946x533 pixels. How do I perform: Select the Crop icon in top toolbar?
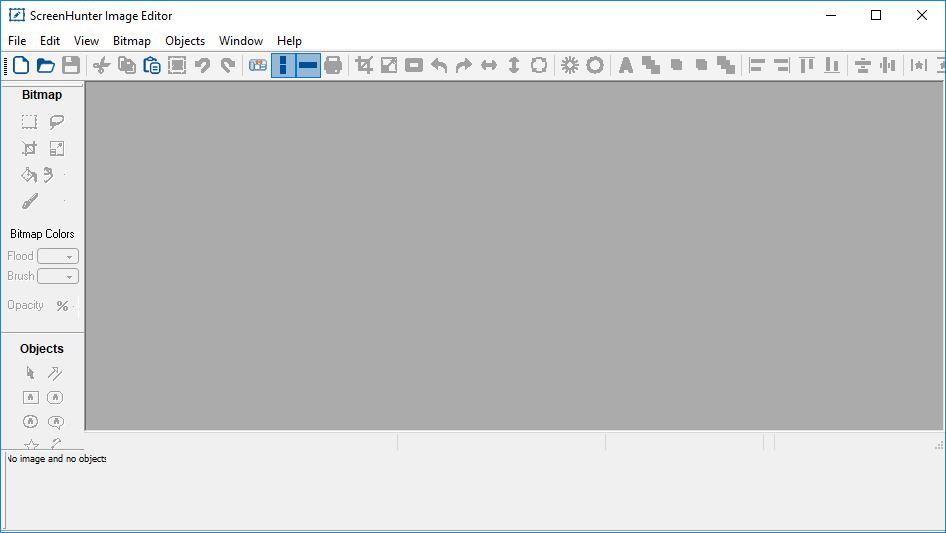tap(364, 66)
